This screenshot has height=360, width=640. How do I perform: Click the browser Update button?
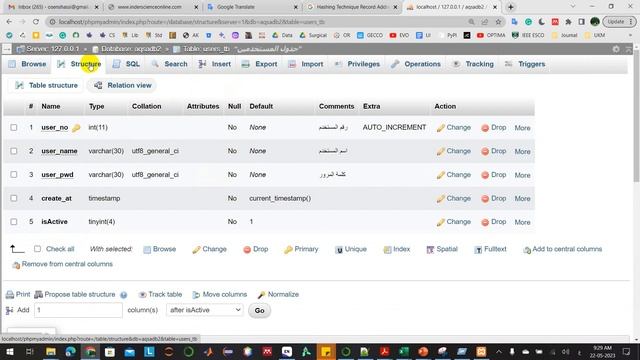pos(620,22)
